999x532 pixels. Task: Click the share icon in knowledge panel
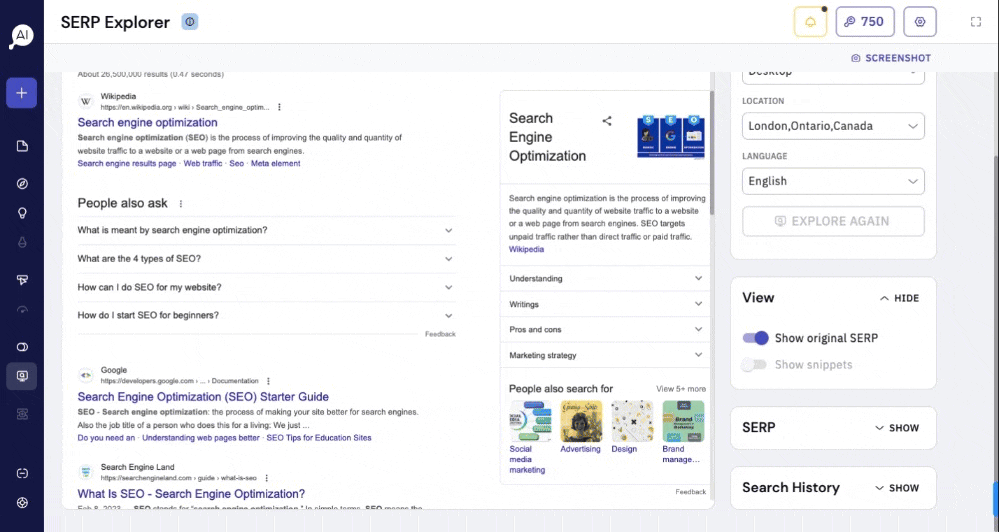pos(607,120)
